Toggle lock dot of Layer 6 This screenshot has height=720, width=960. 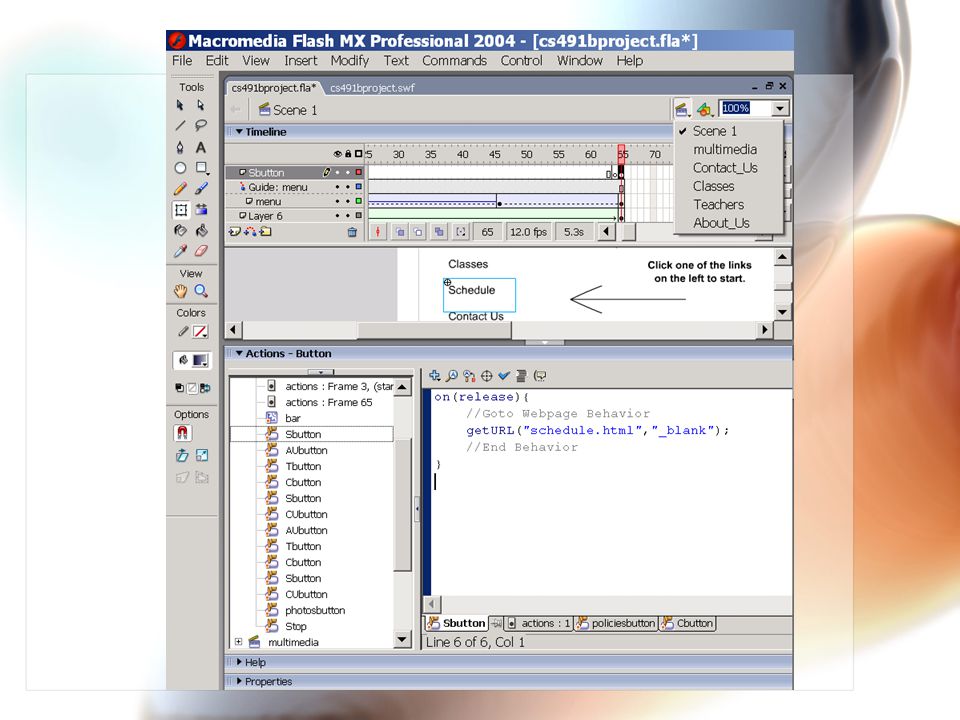(x=348, y=216)
